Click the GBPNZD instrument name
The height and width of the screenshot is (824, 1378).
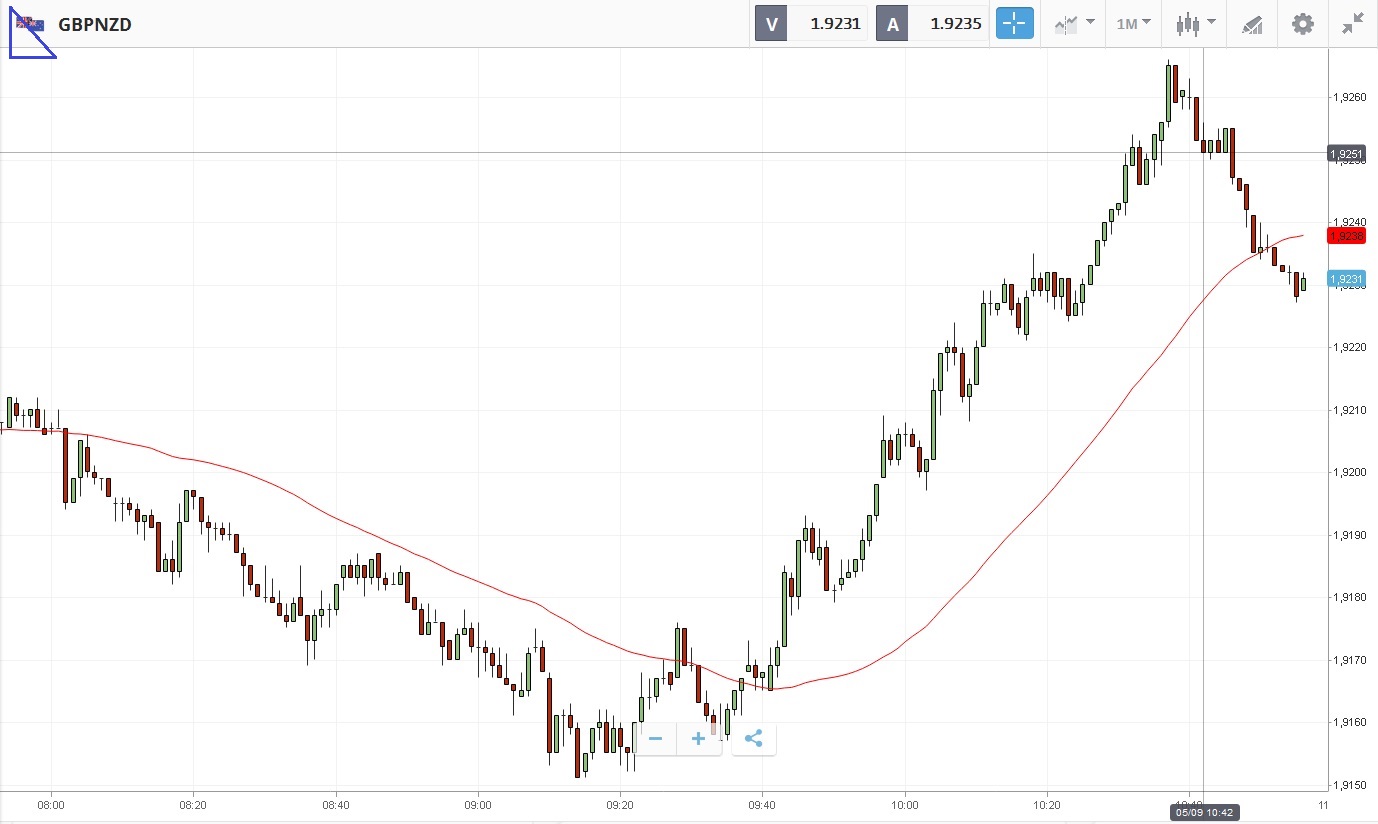[x=95, y=24]
